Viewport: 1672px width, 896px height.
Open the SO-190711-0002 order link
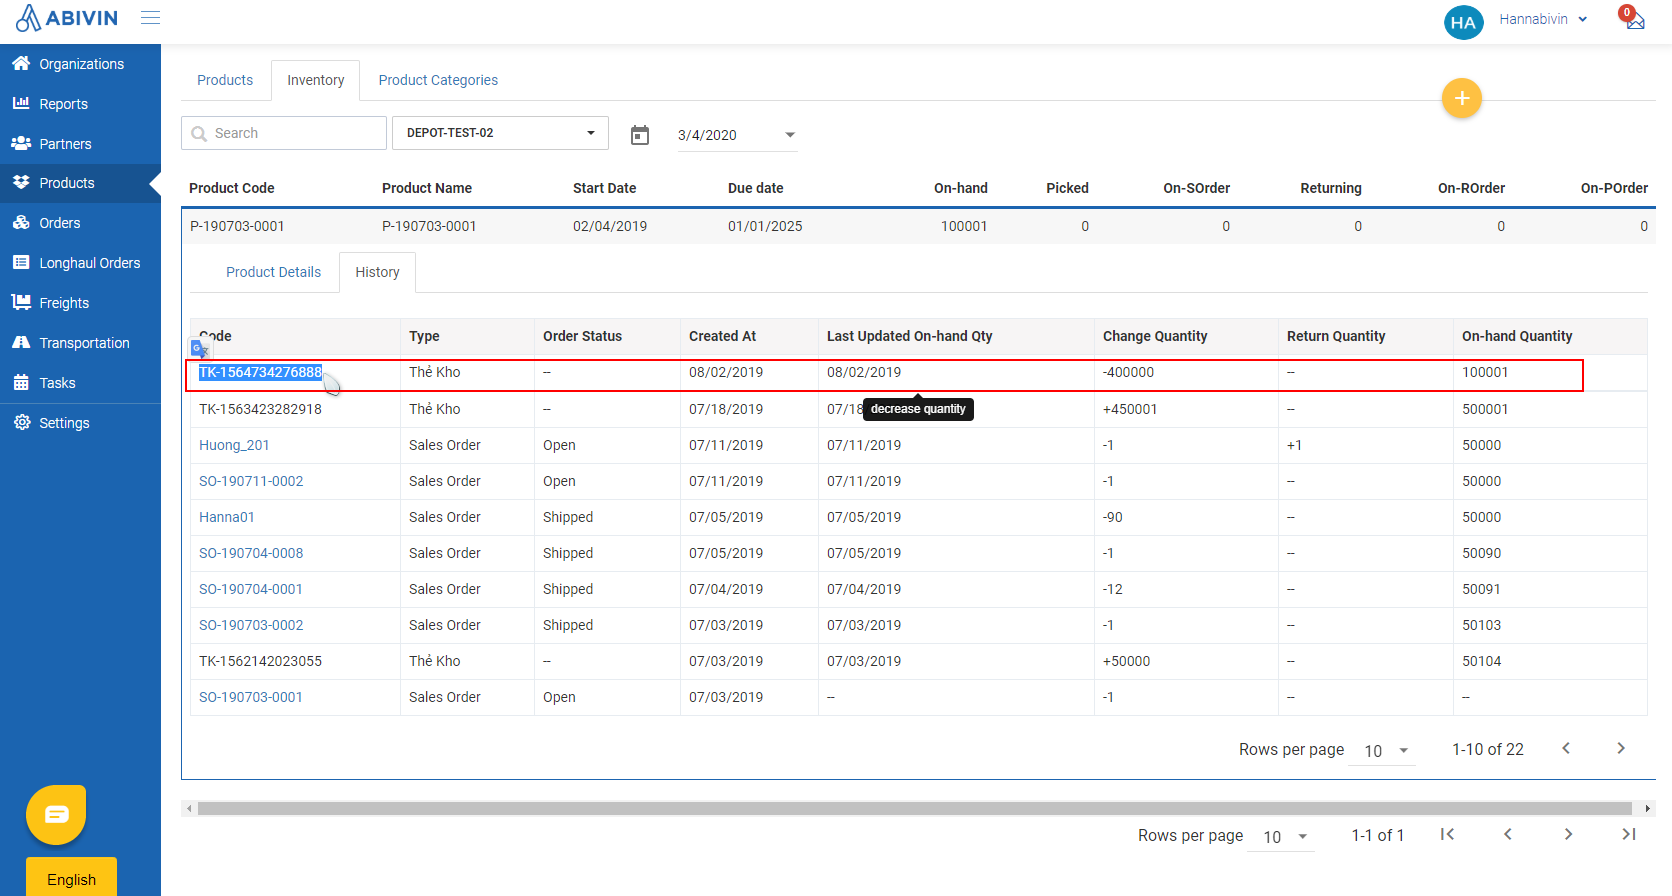(251, 481)
